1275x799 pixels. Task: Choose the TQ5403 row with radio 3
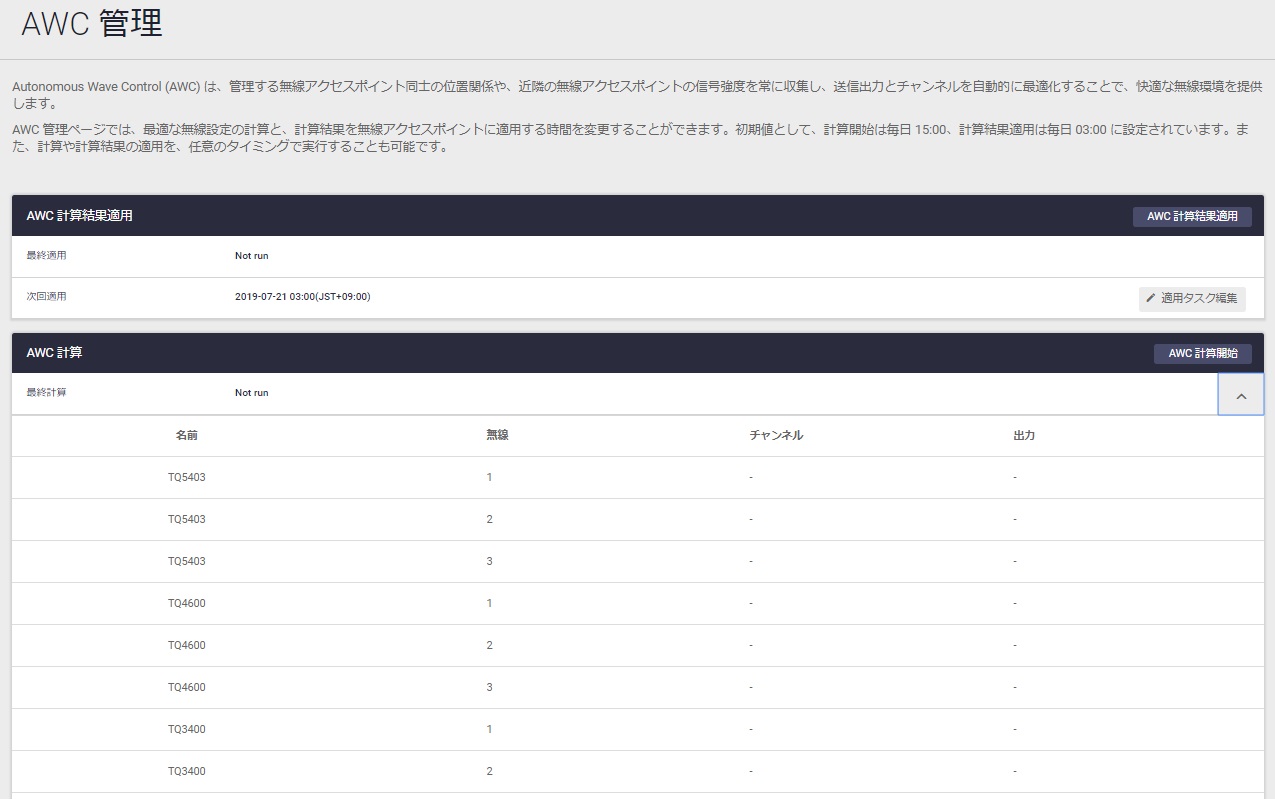pos(187,561)
